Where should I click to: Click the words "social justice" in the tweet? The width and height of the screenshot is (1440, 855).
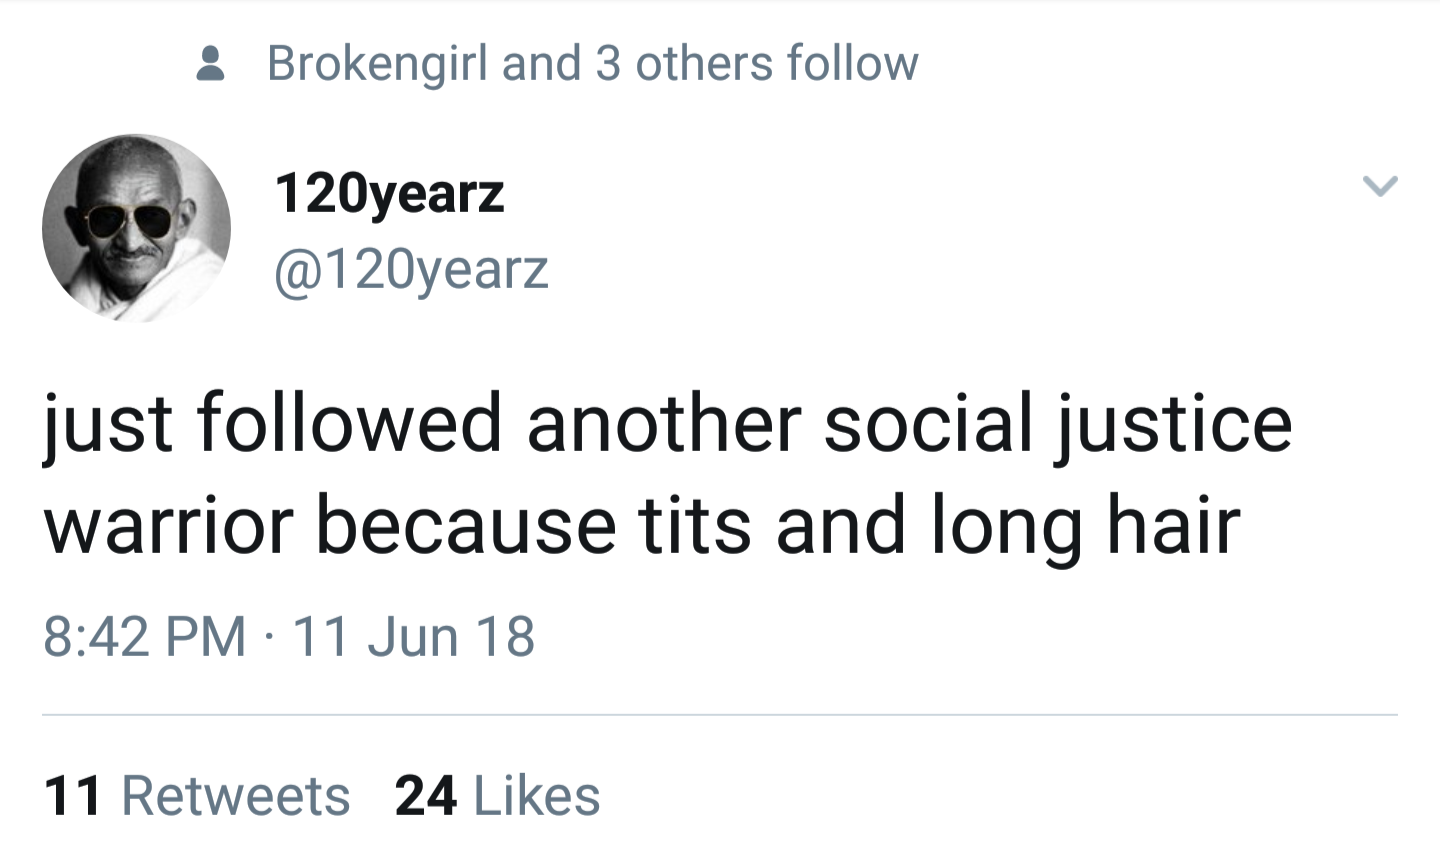(x=1057, y=423)
